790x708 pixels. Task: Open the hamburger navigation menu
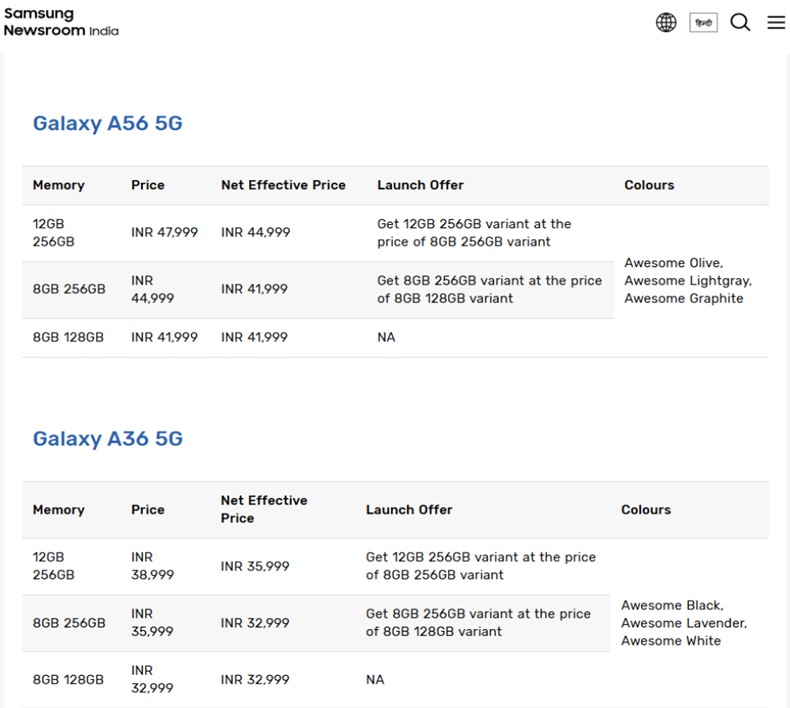pyautogui.click(x=776, y=22)
